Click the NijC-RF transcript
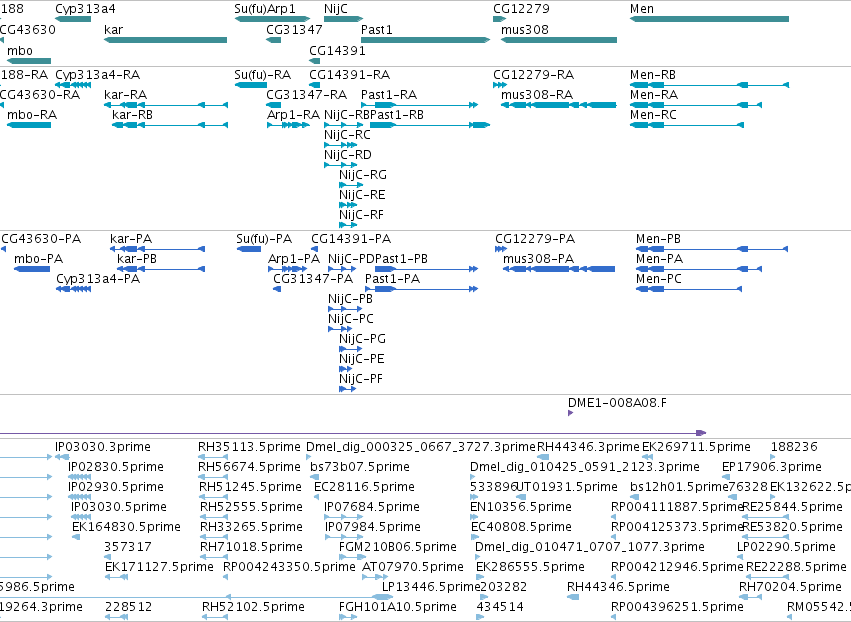The width and height of the screenshot is (851, 622). pos(348,225)
